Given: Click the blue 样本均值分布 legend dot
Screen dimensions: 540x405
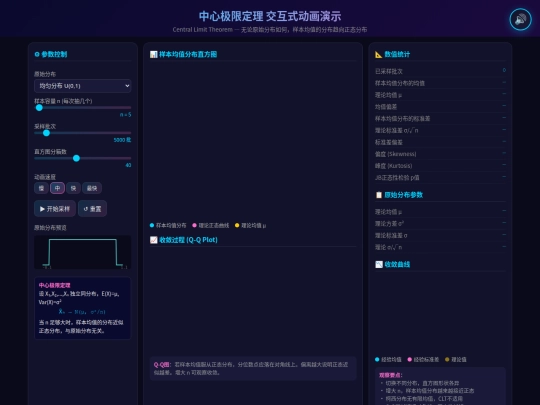Looking at the screenshot, I should tap(152, 225).
